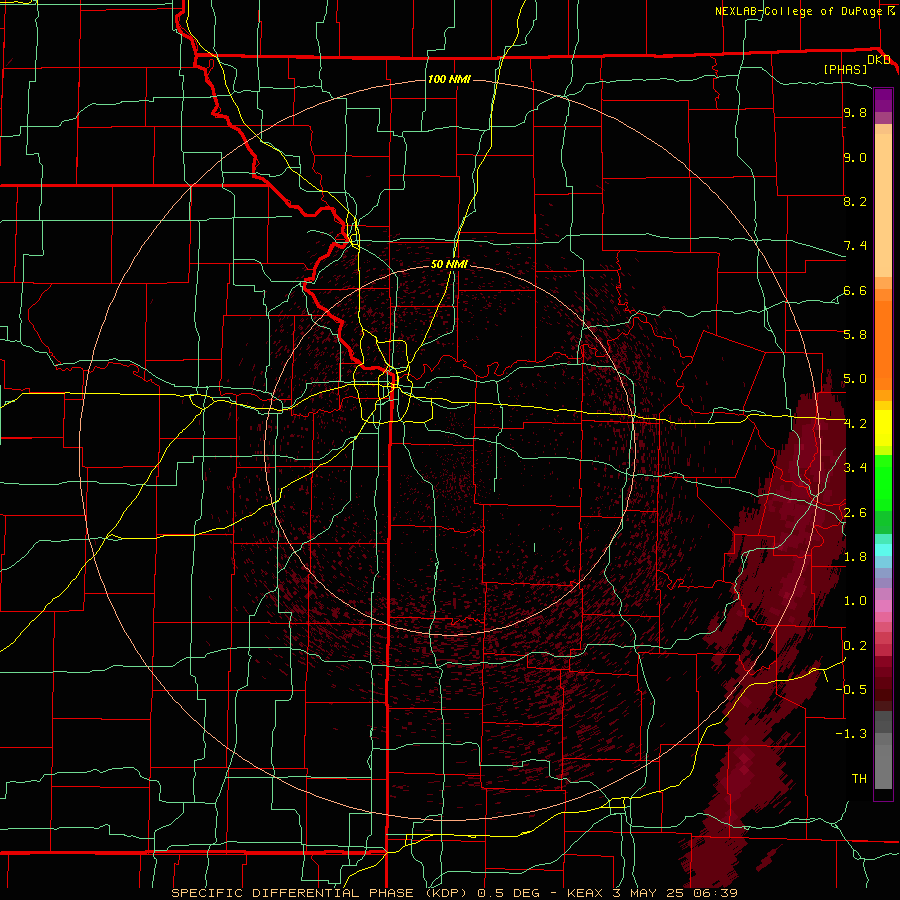Image resolution: width=900 pixels, height=900 pixels.
Task: Click the TH threshold label
Action: [859, 779]
